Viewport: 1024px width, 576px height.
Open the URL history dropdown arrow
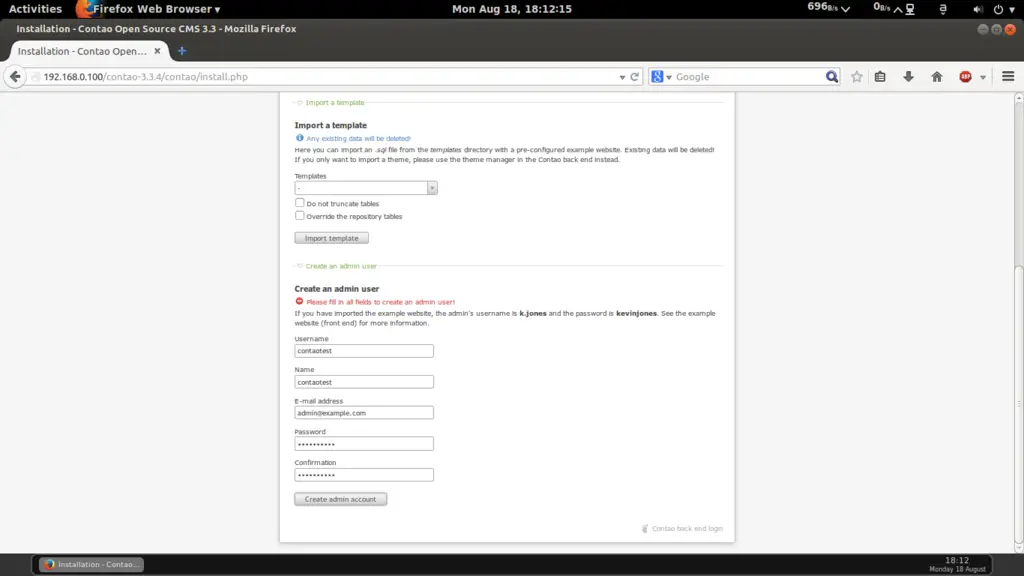[622, 77]
